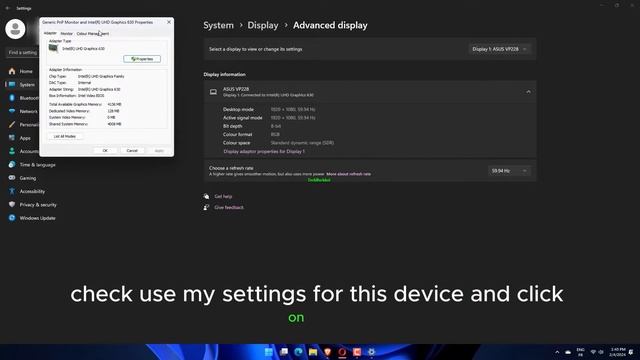Collapse the ASUS VP228 display information panel
640x360 pixels.
pos(528,92)
